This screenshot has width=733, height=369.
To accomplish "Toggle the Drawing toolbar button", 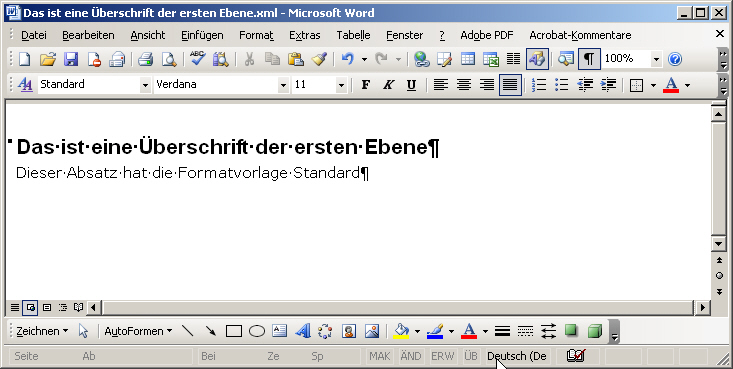I will (x=537, y=59).
